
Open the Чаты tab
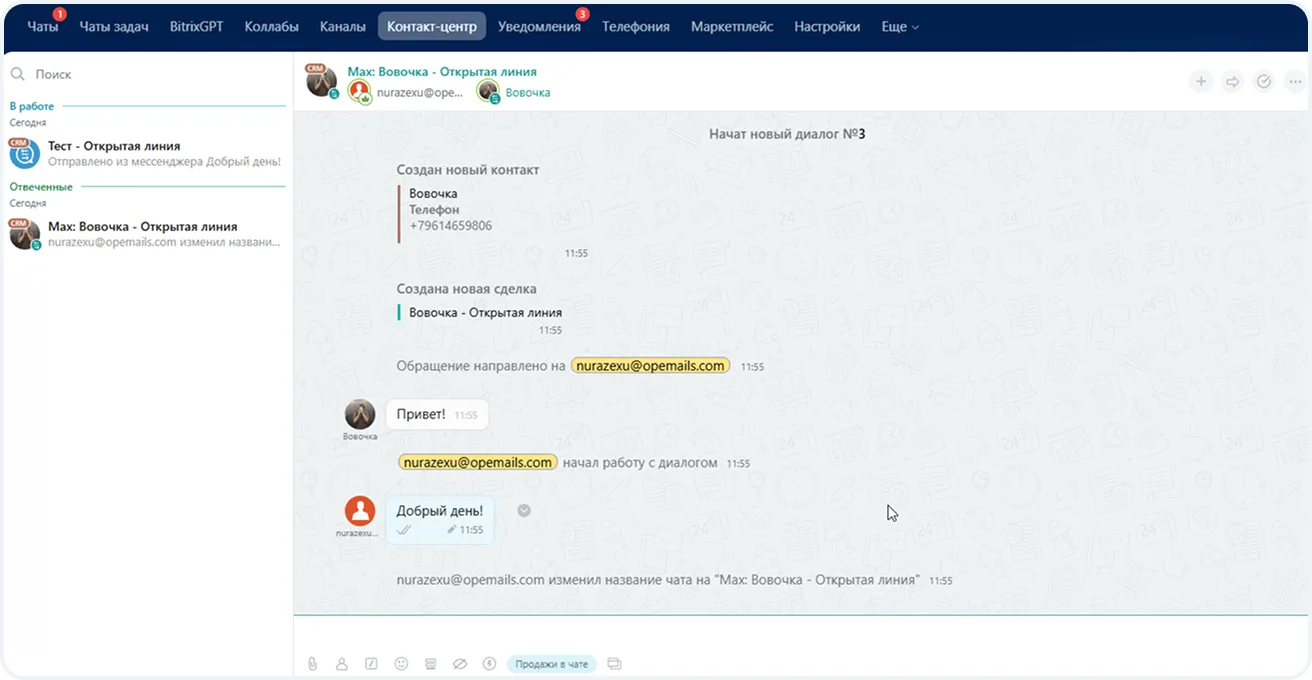[43, 27]
